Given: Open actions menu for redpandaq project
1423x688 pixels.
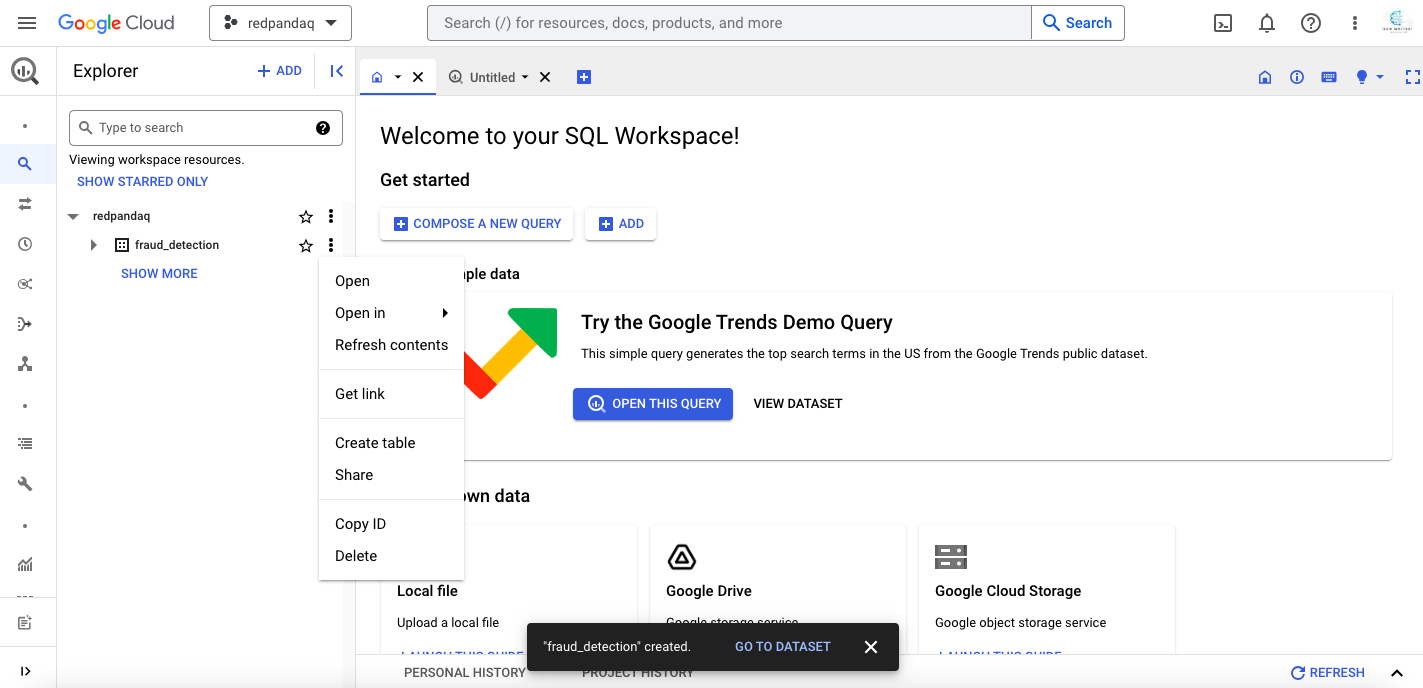Looking at the screenshot, I should coord(331,216).
